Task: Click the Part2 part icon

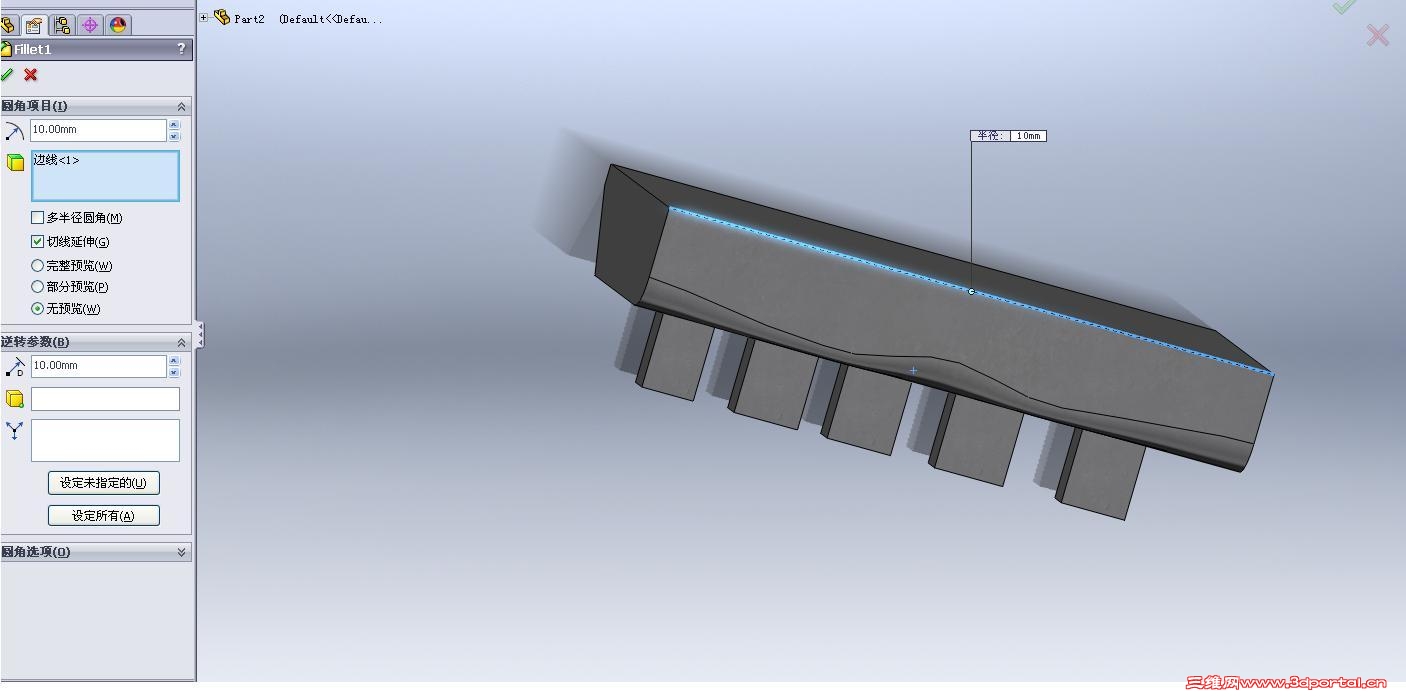Action: pos(222,17)
